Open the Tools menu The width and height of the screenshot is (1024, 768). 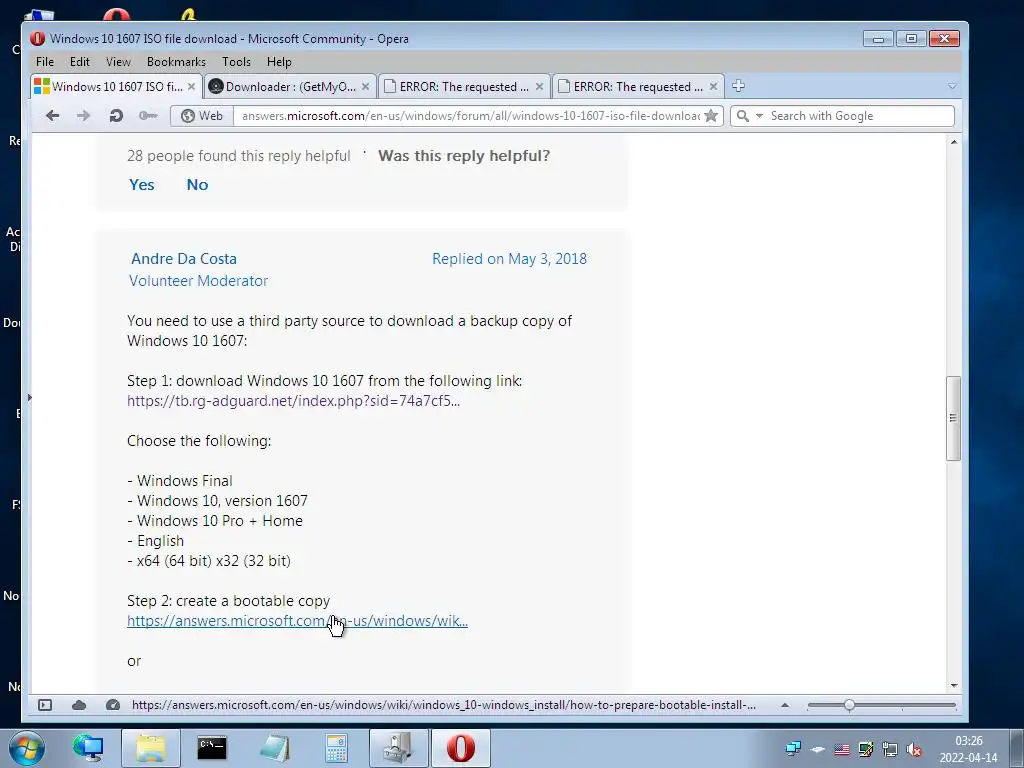point(236,61)
